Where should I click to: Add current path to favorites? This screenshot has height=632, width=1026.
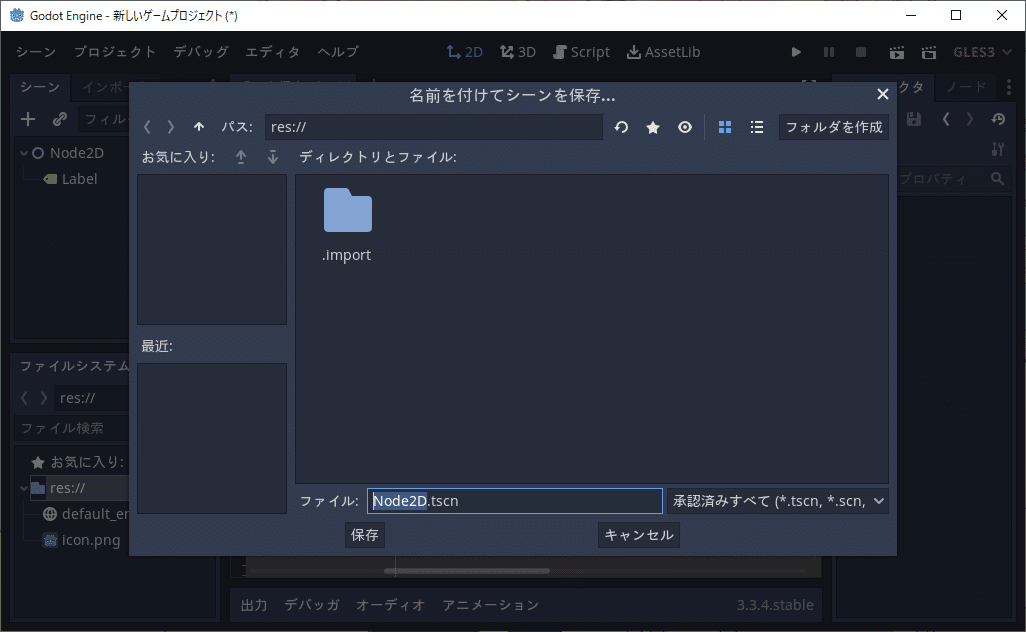coord(653,127)
